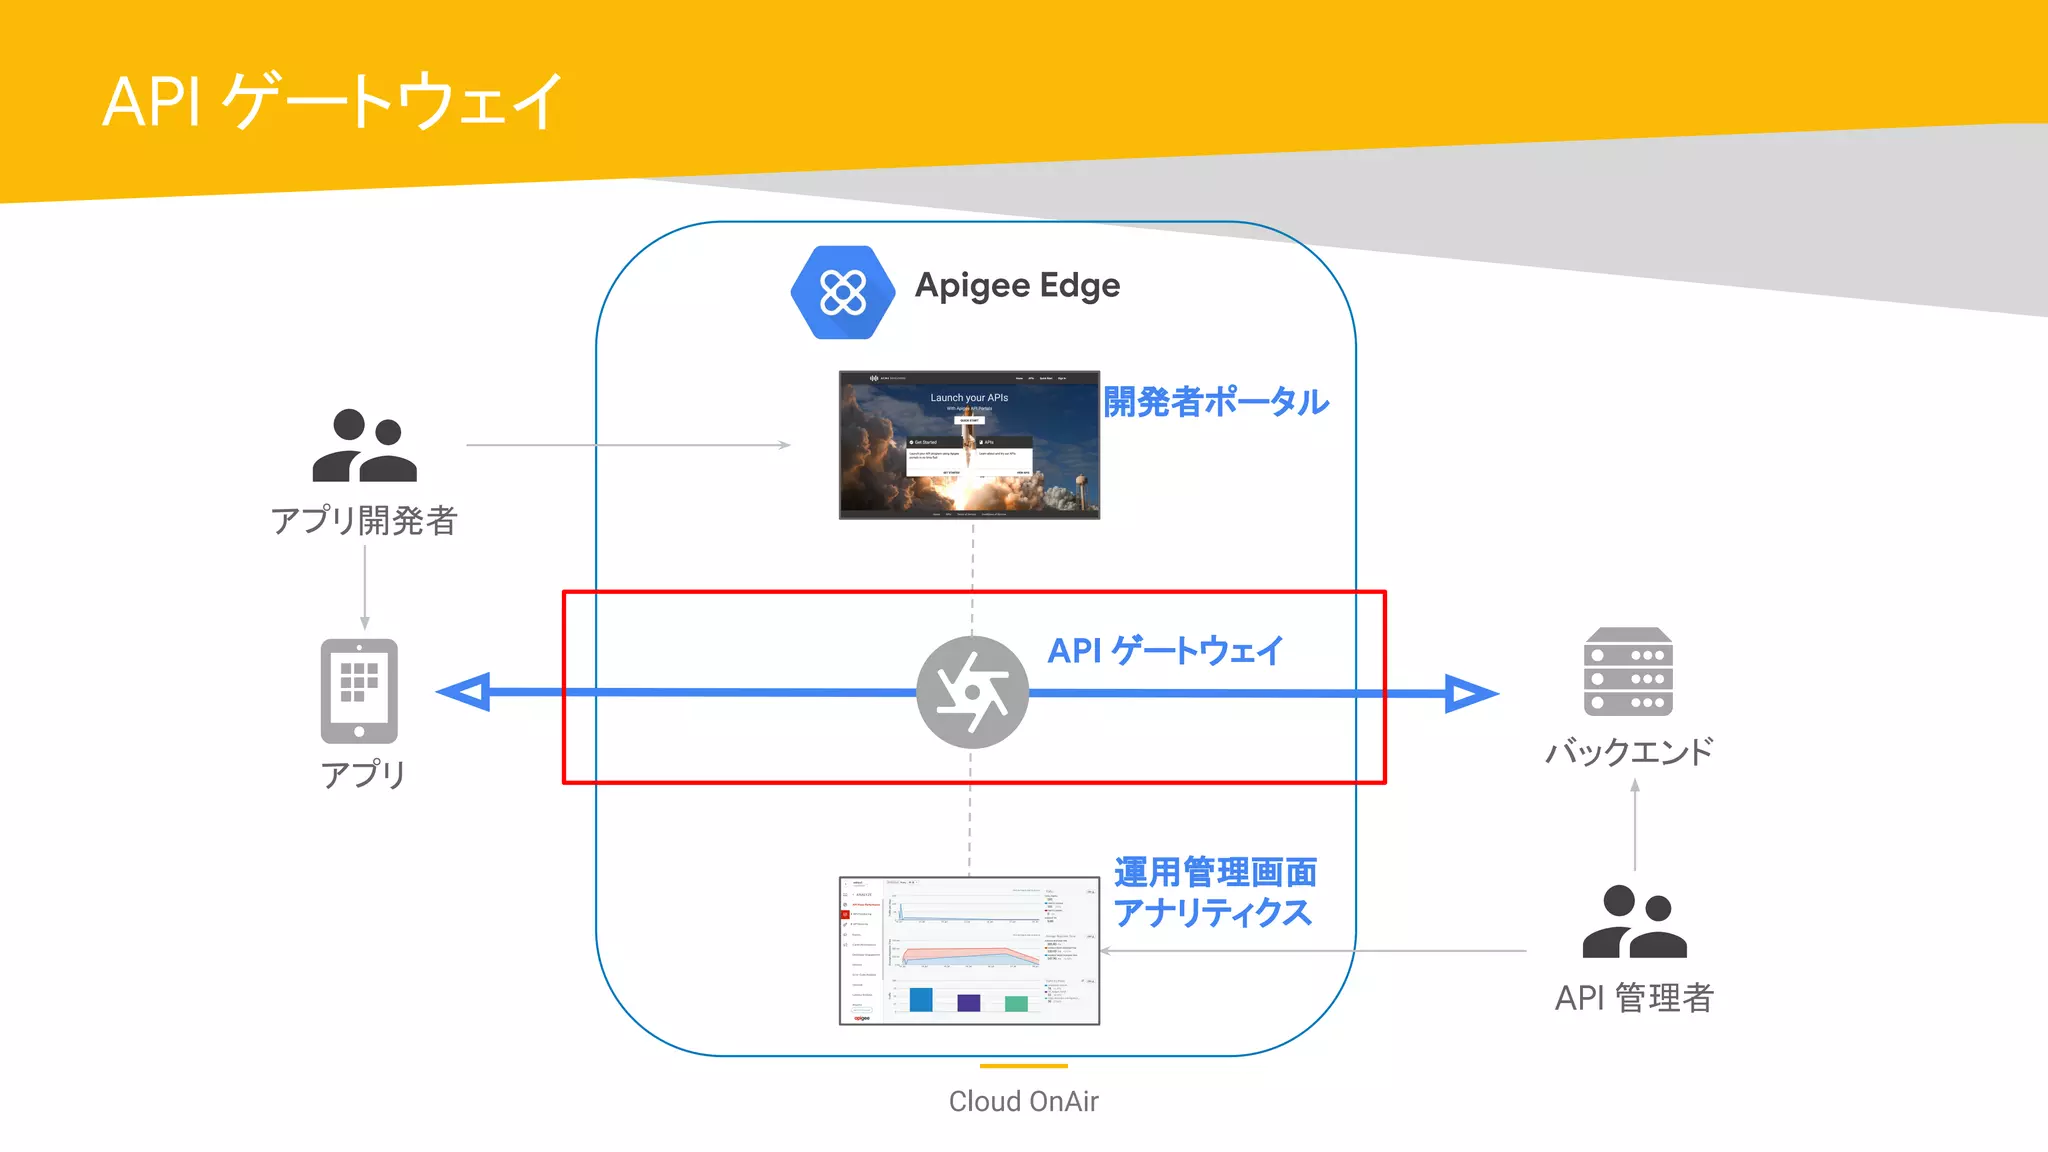Select the アプリ caption under tablet
2048x1152 pixels.
point(363,774)
